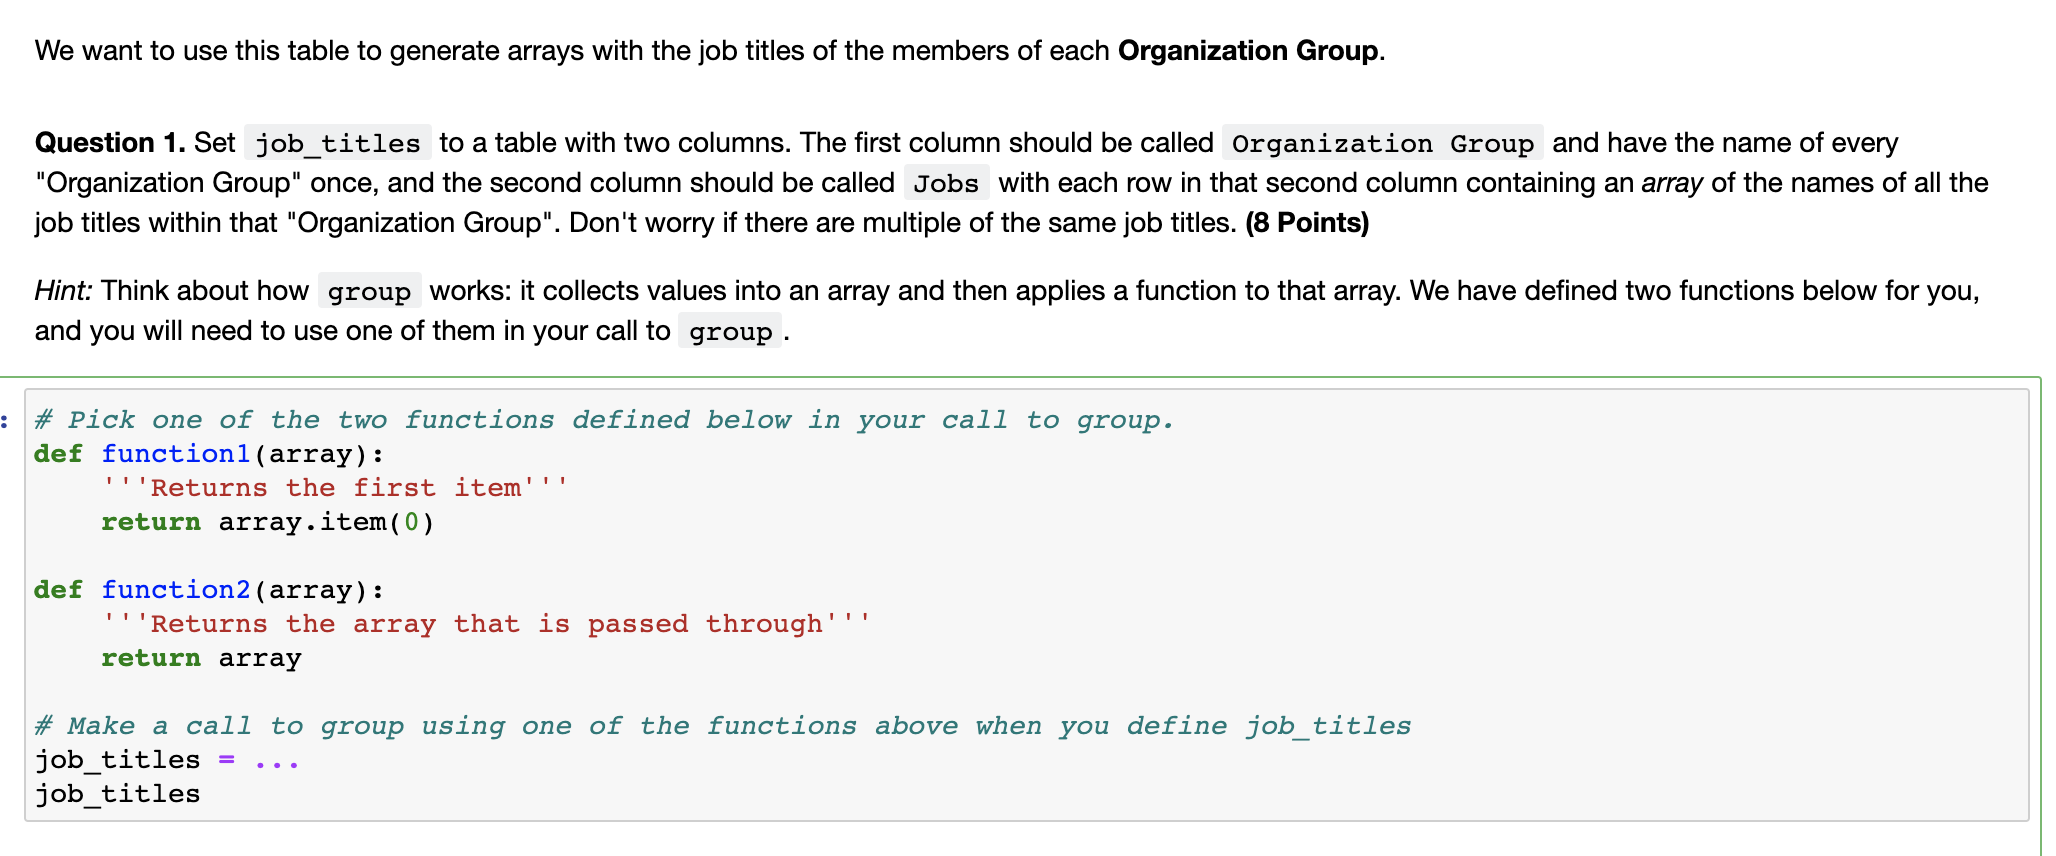Click the italic 'Hint:' label

(x=63, y=291)
